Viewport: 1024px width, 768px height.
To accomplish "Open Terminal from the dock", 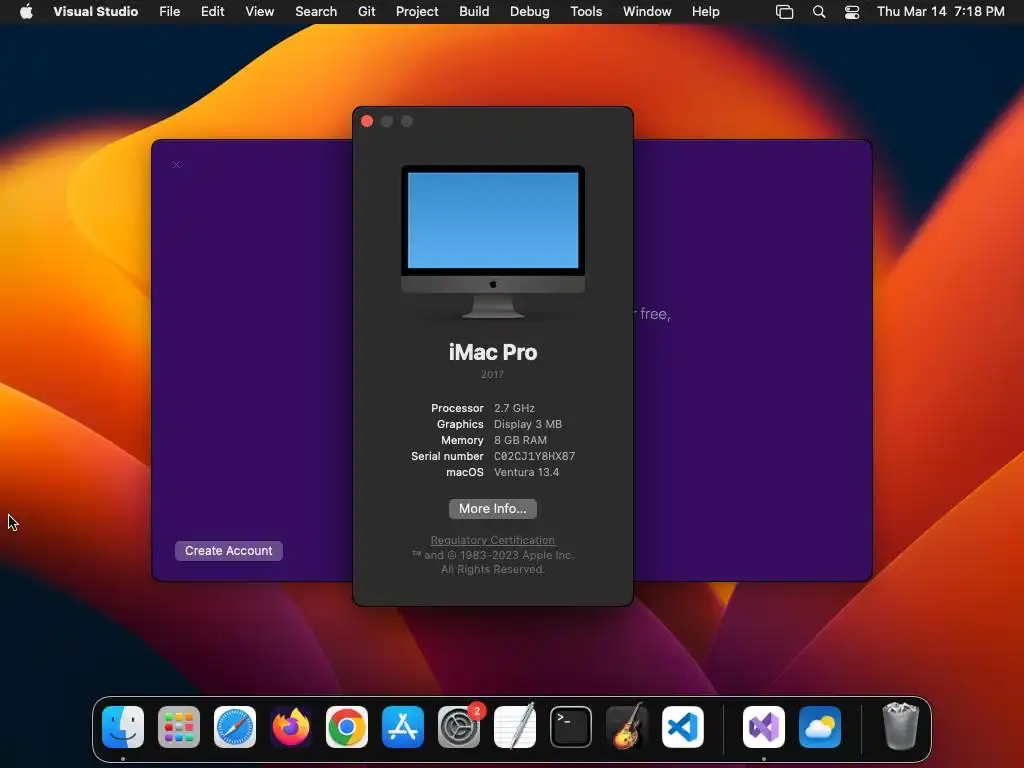I will coord(571,727).
